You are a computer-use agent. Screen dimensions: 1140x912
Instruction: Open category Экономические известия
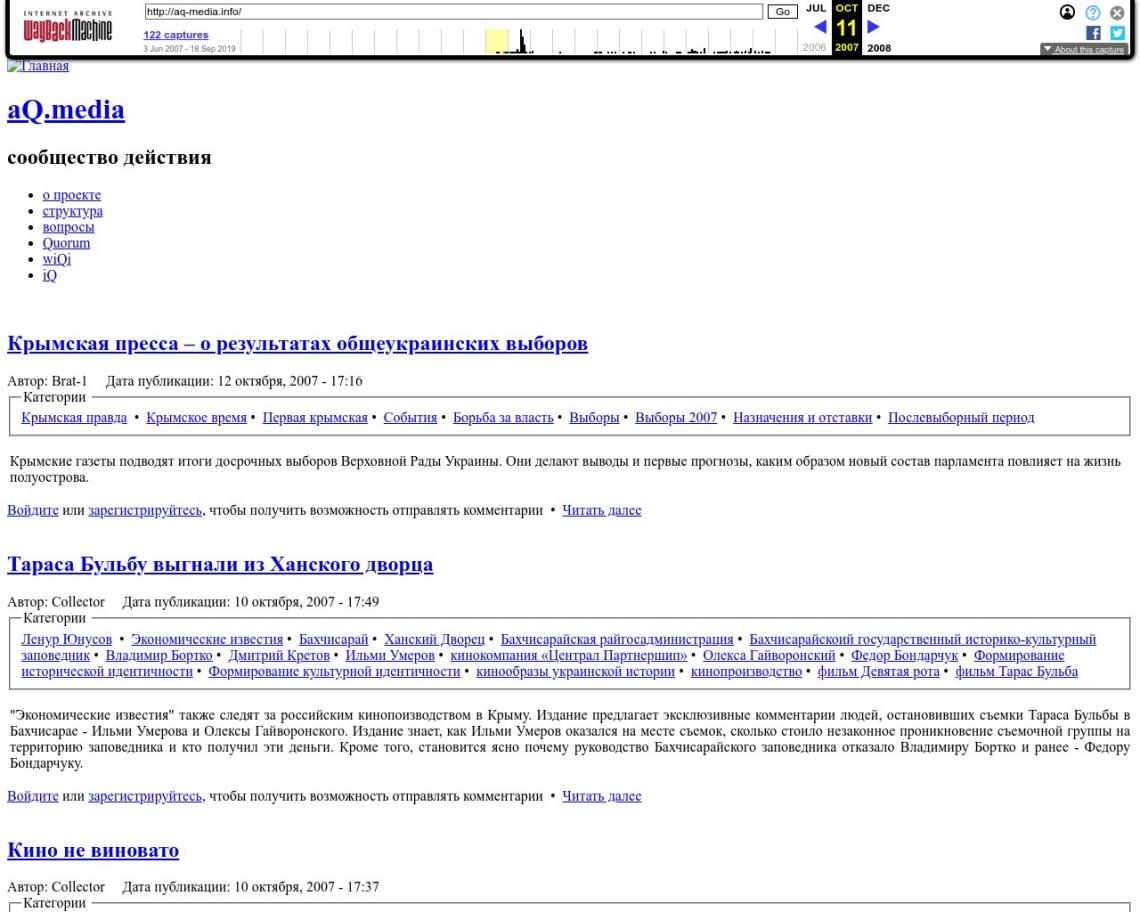tap(207, 639)
